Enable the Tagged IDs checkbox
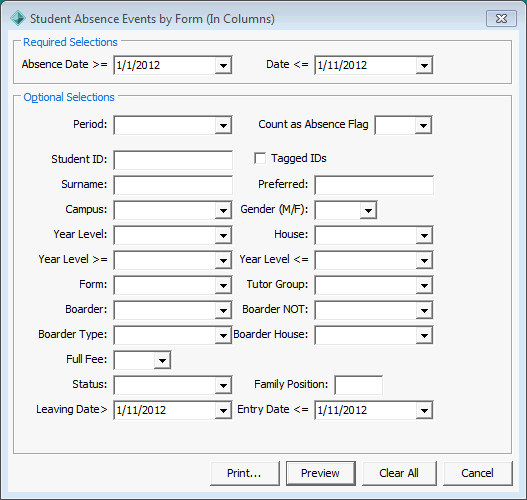This screenshot has width=527, height=500. click(260, 158)
